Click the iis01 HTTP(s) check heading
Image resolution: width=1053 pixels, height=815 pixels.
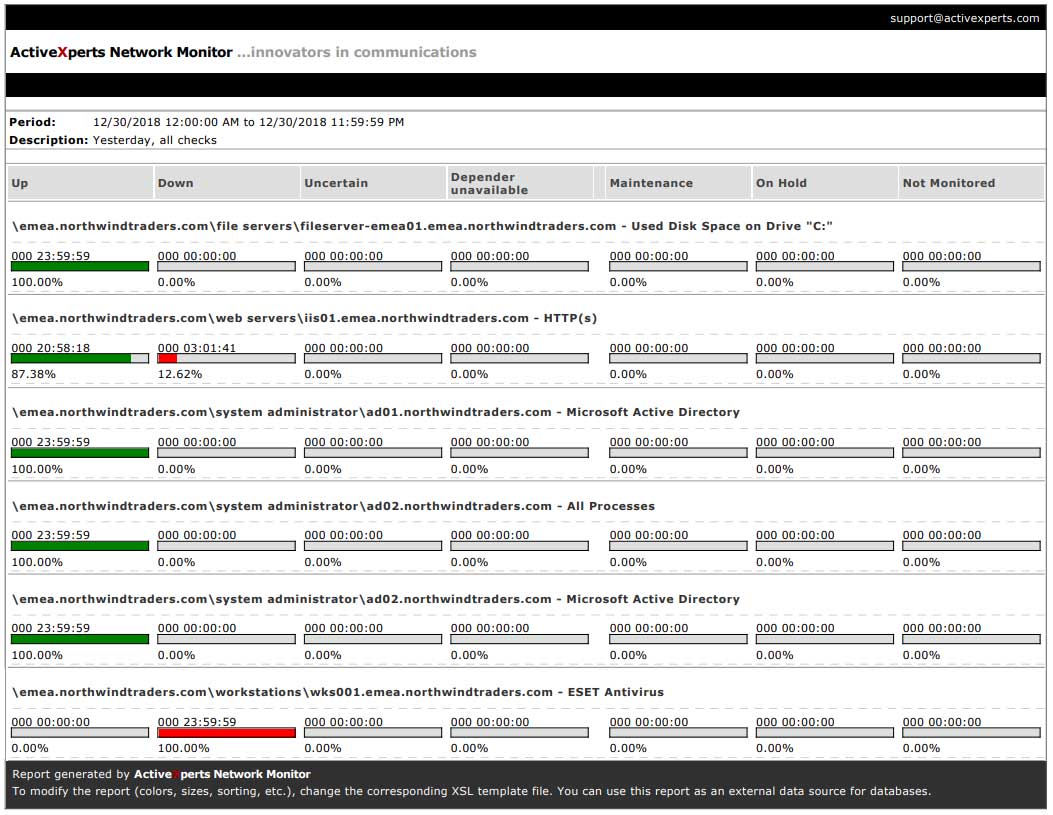pos(304,318)
